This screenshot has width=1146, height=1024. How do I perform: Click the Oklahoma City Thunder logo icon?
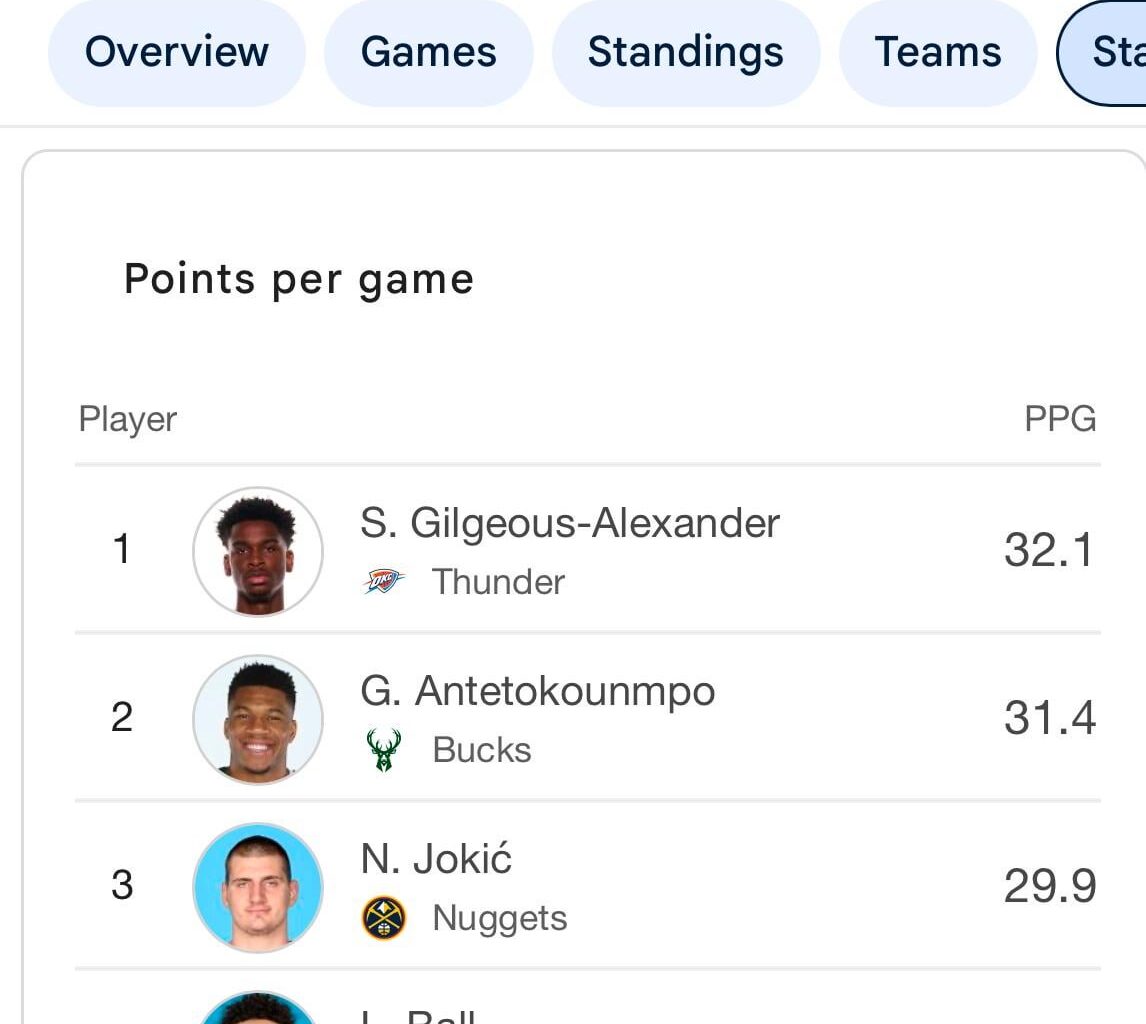coord(383,581)
